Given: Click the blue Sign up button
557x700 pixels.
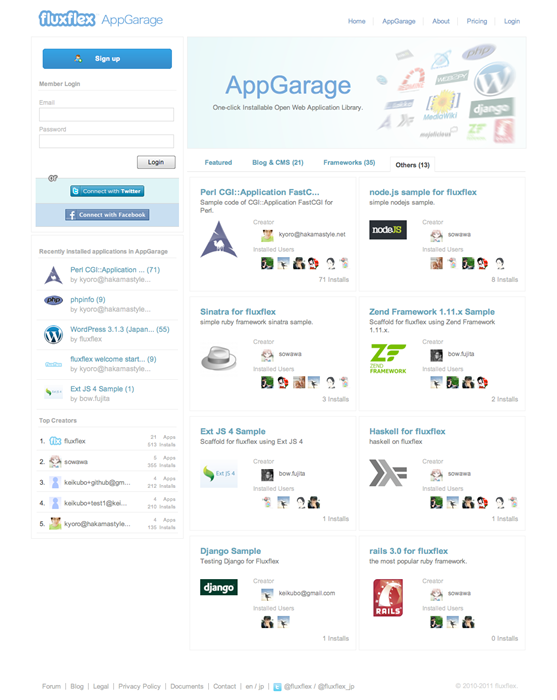Looking at the screenshot, I should 107,58.
